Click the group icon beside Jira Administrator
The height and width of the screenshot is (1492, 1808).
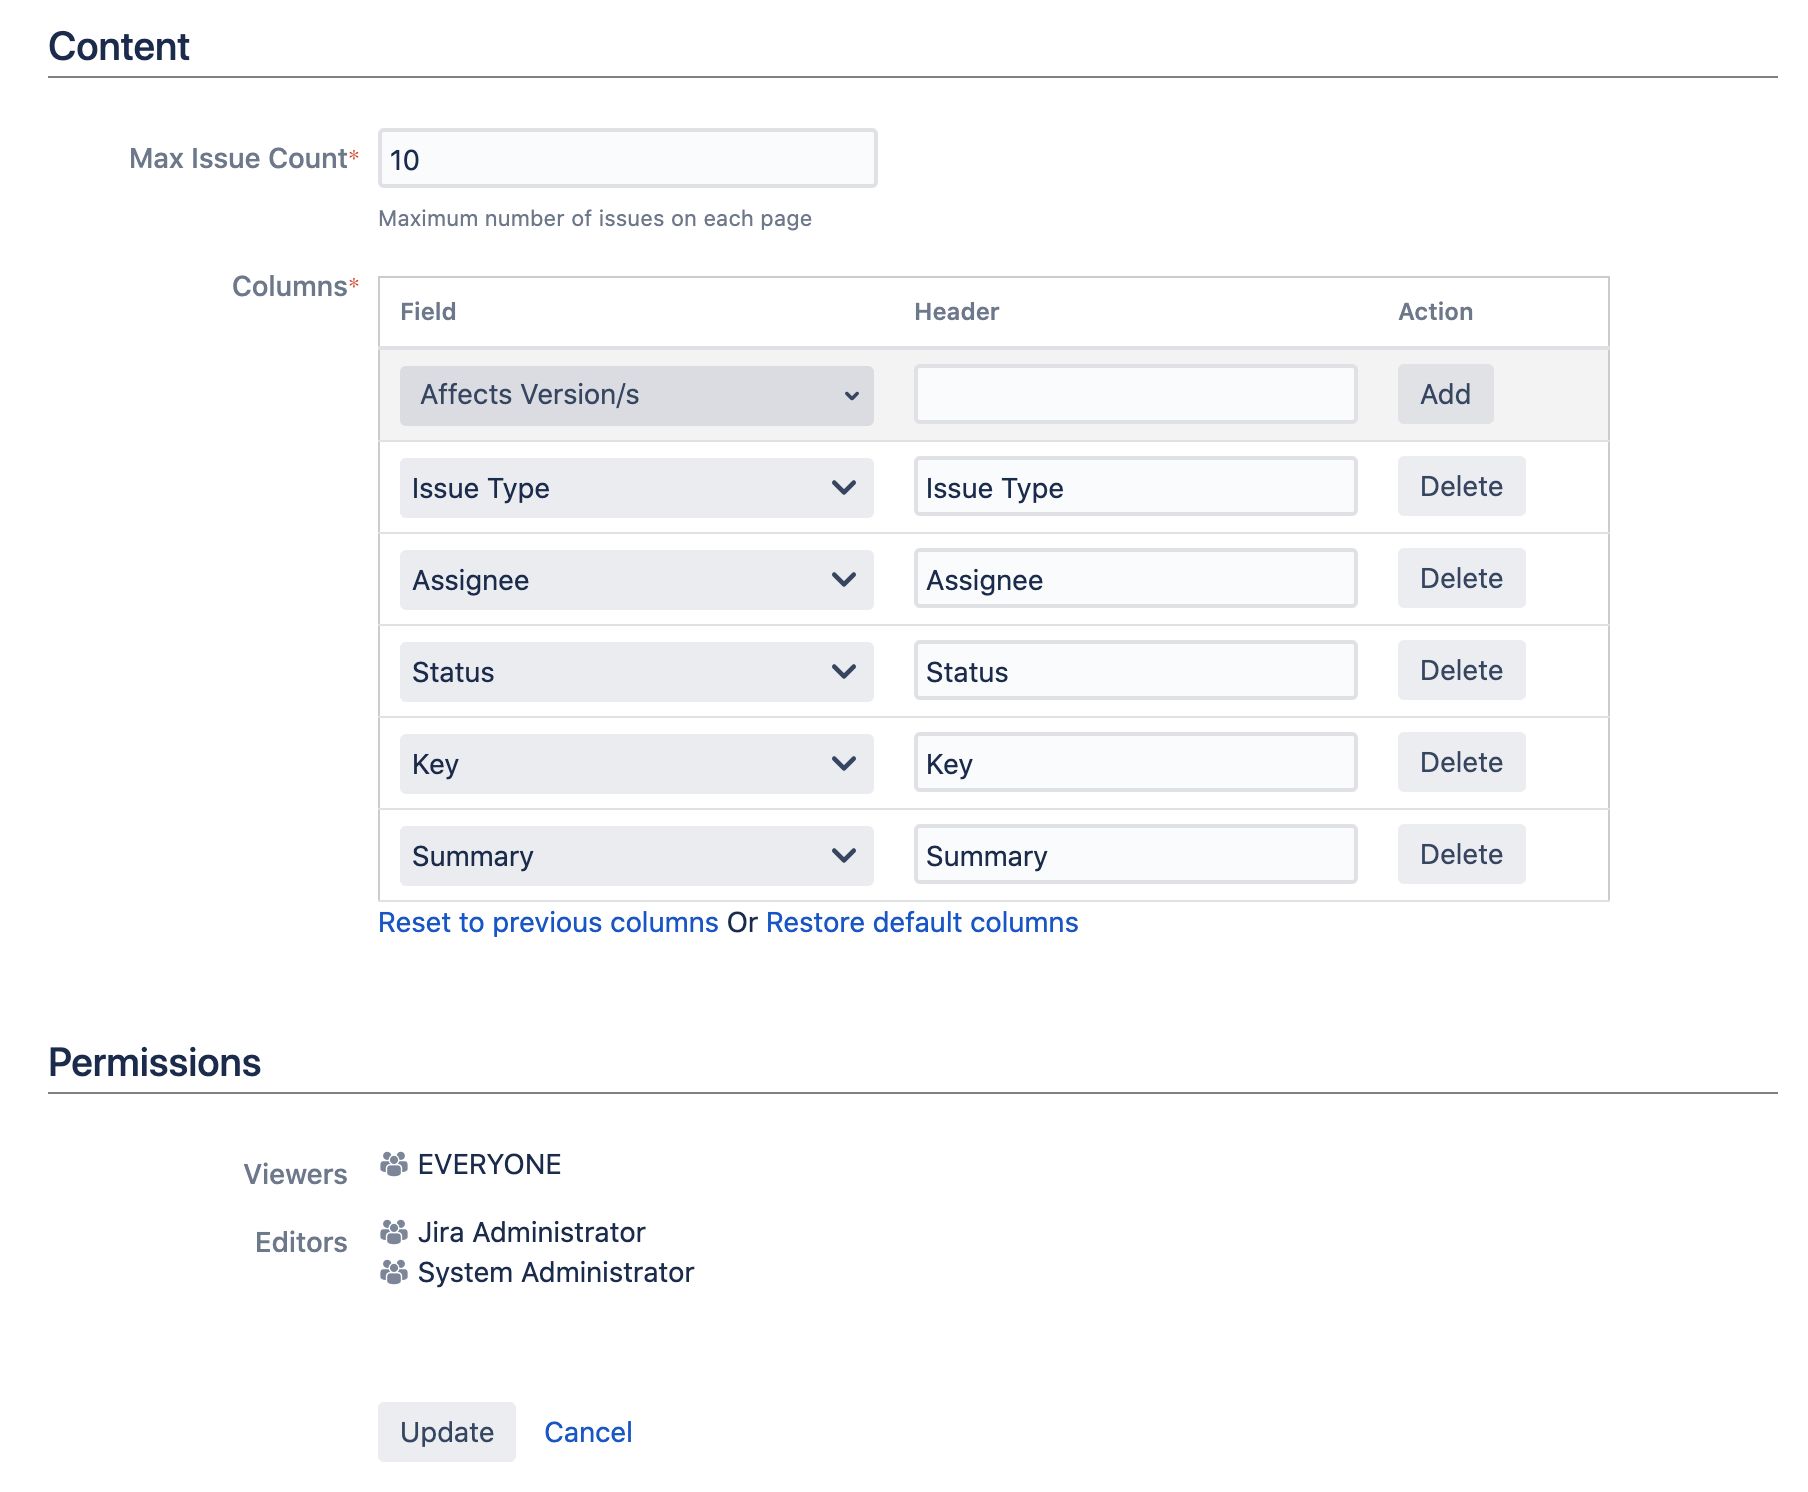coord(394,1232)
